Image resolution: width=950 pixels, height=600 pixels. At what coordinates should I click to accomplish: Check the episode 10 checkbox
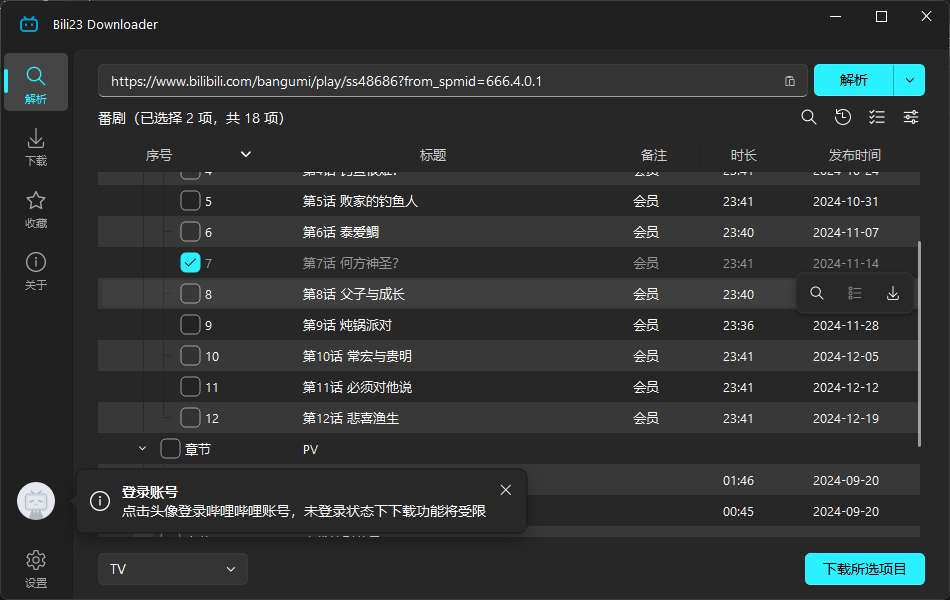(x=190, y=355)
